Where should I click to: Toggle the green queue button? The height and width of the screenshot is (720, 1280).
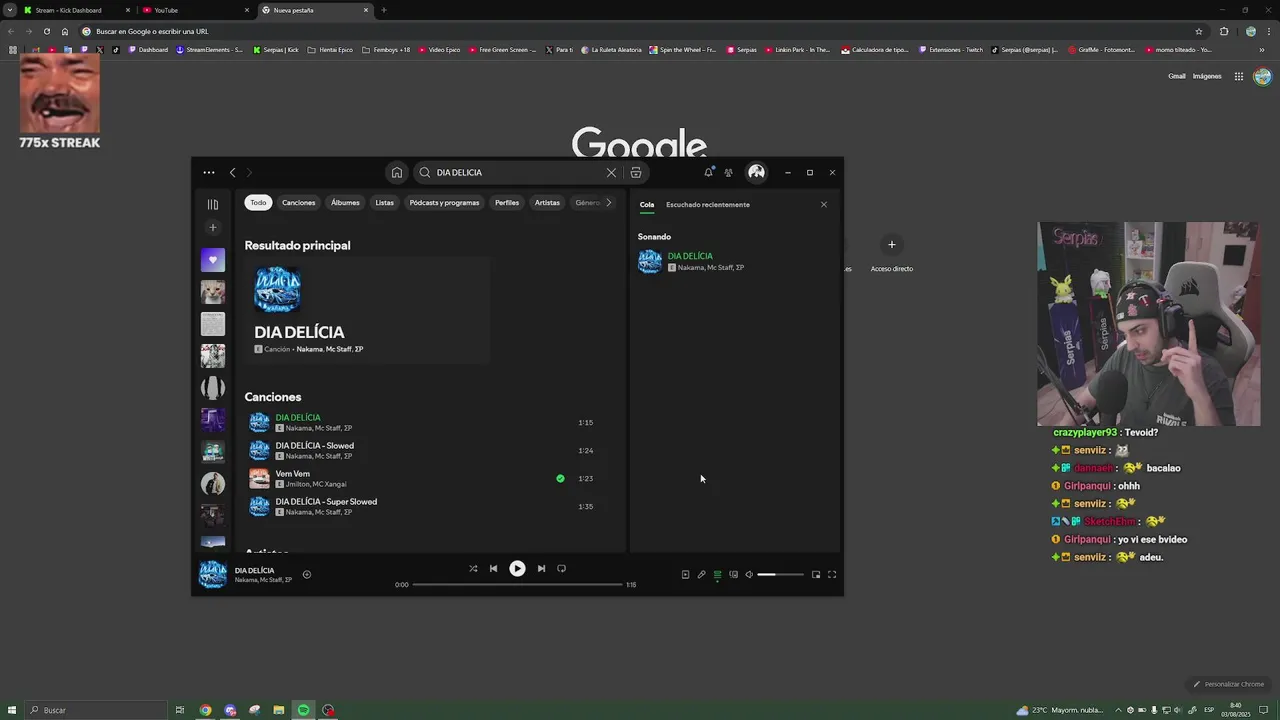pyautogui.click(x=717, y=574)
